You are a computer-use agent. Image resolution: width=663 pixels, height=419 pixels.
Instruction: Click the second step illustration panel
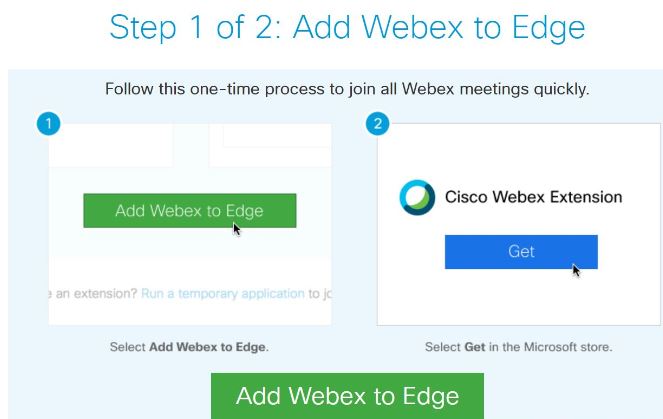tap(519, 225)
